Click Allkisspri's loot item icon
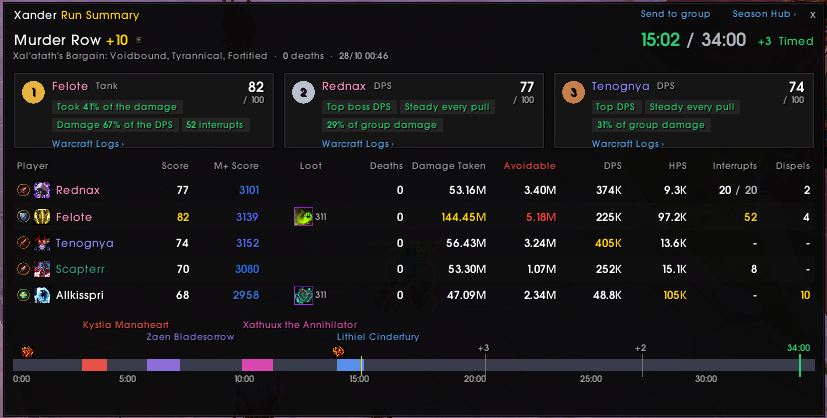 click(303, 295)
